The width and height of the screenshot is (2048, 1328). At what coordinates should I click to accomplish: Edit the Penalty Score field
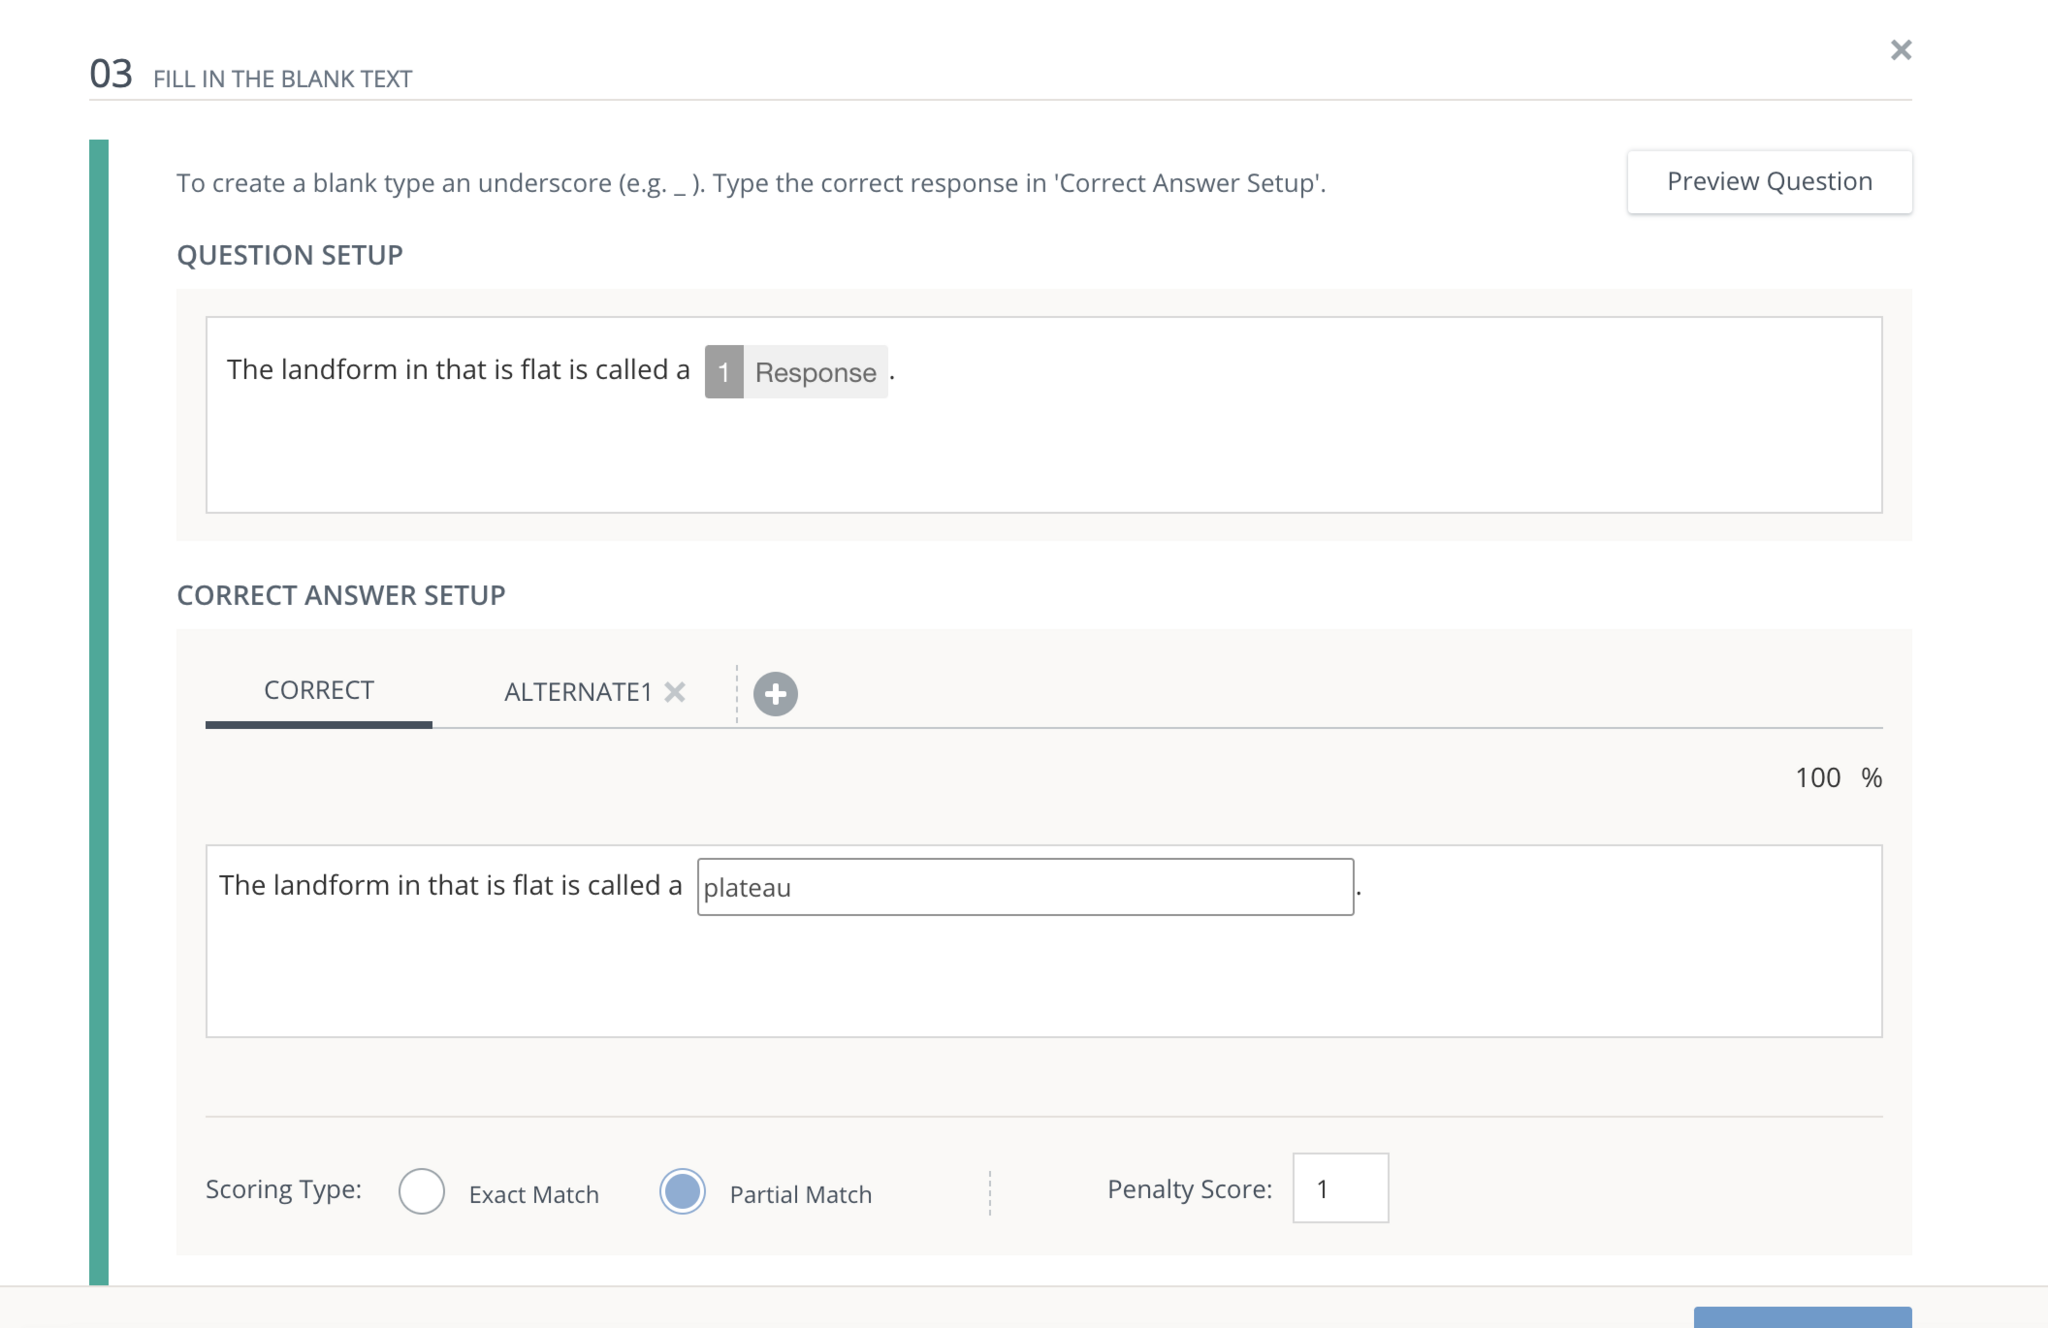point(1339,1188)
